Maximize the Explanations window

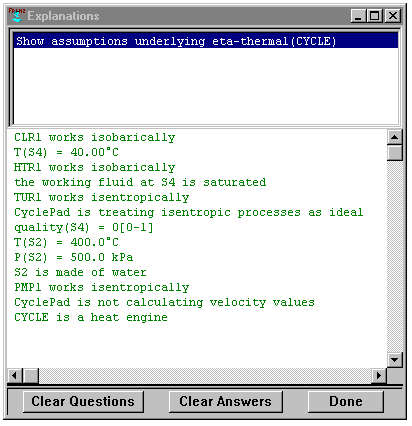click(x=374, y=16)
